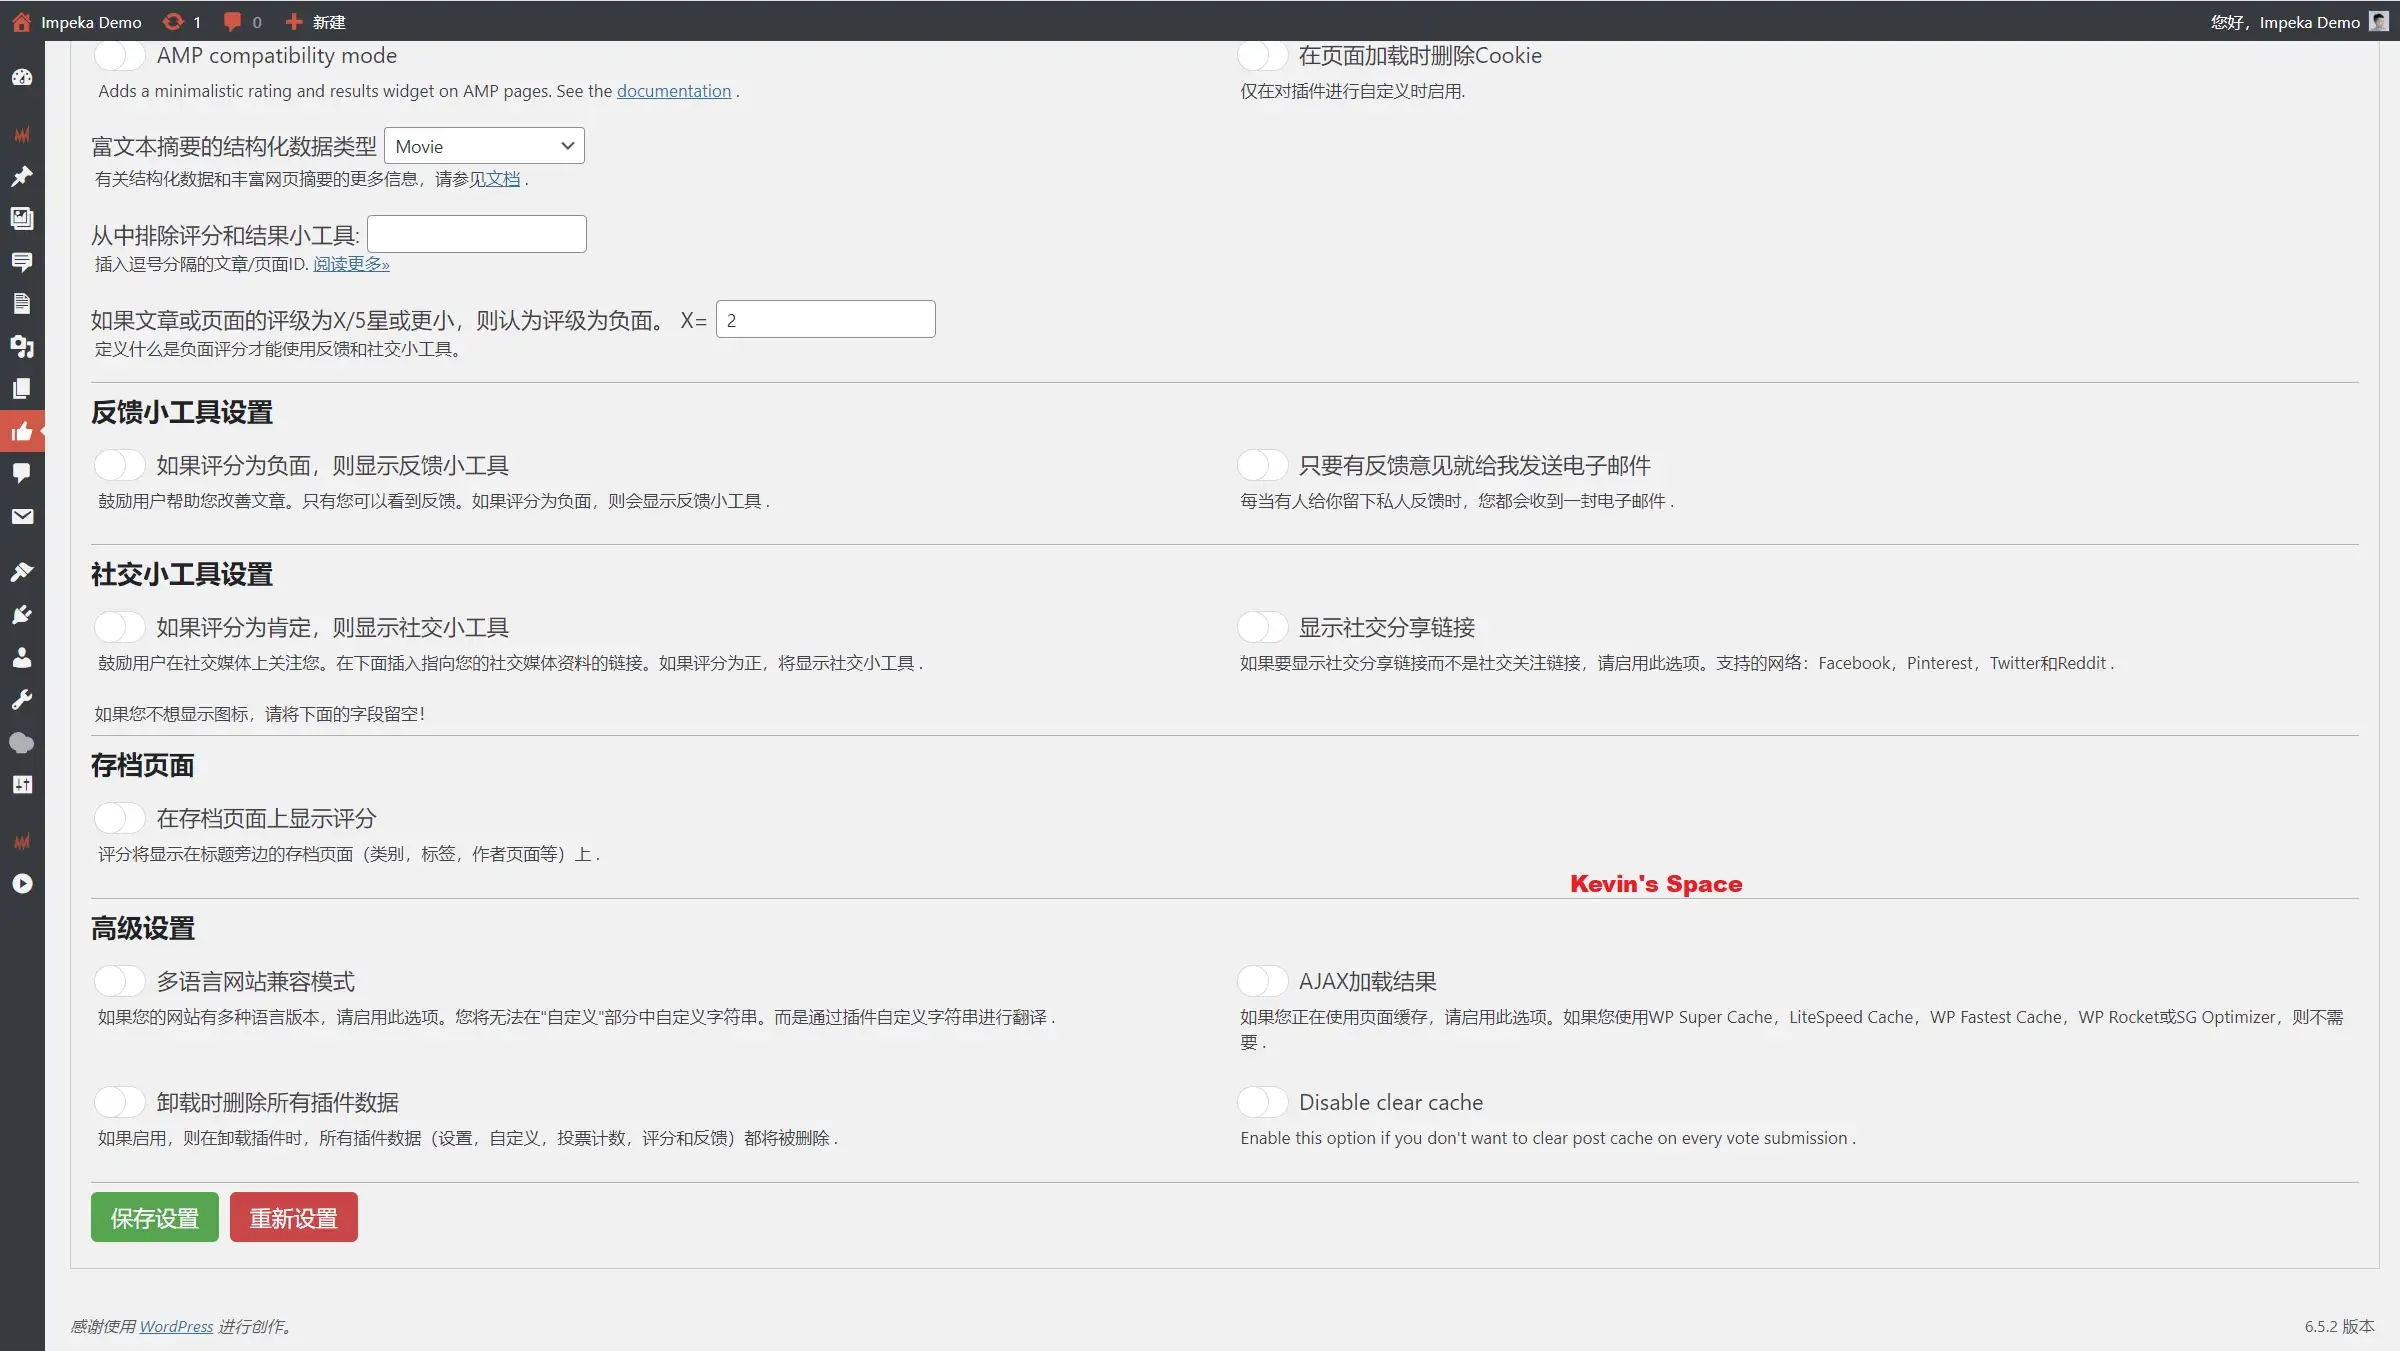Viewport: 2400px width, 1351px height.
Task: Click the highlighted Rate my Post thumbs-up icon
Action: click(22, 431)
